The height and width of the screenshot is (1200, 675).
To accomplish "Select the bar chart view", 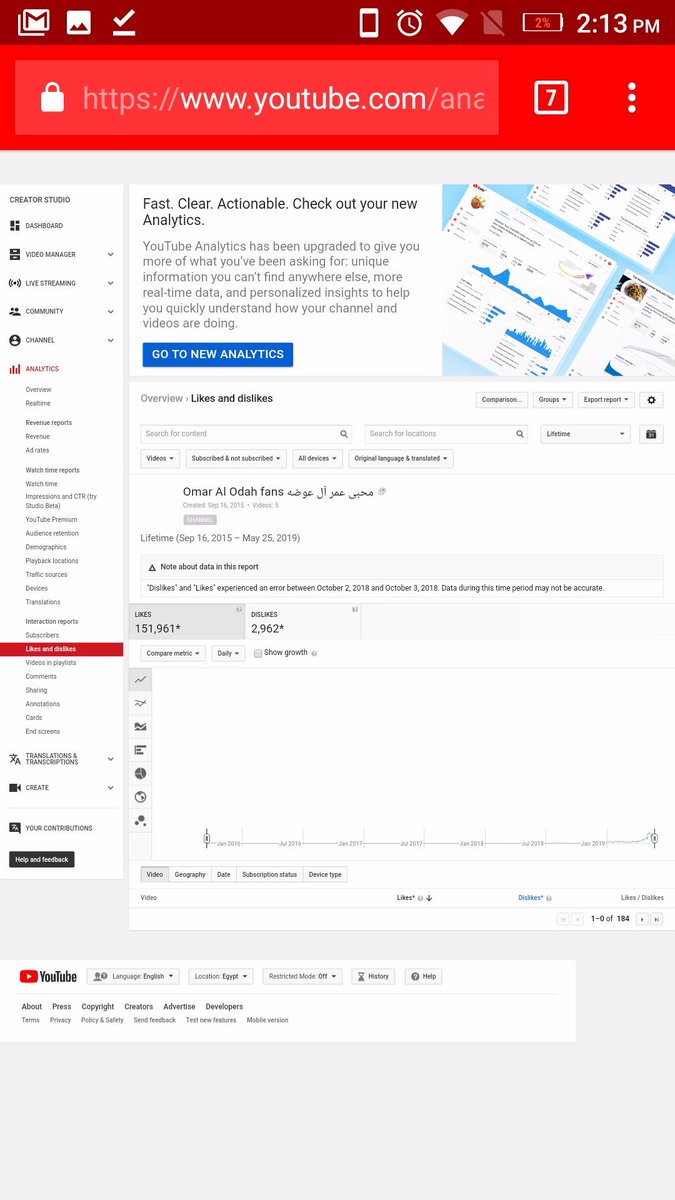I will tap(140, 750).
